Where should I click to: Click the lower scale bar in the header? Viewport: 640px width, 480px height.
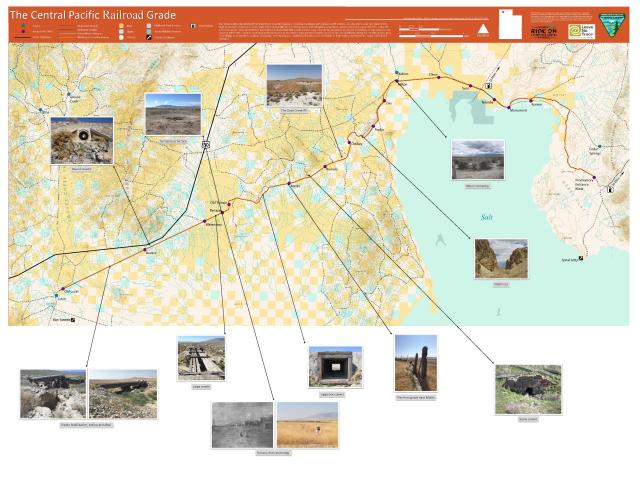point(432,36)
